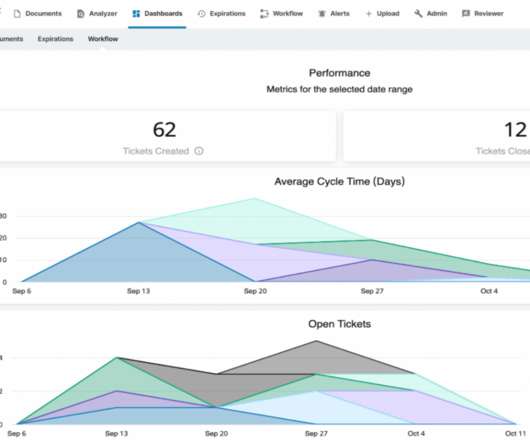Image resolution: width=530 pixels, height=442 pixels.
Task: Click the Sep 13 peak in Cycle Time chart
Action: pos(139,222)
